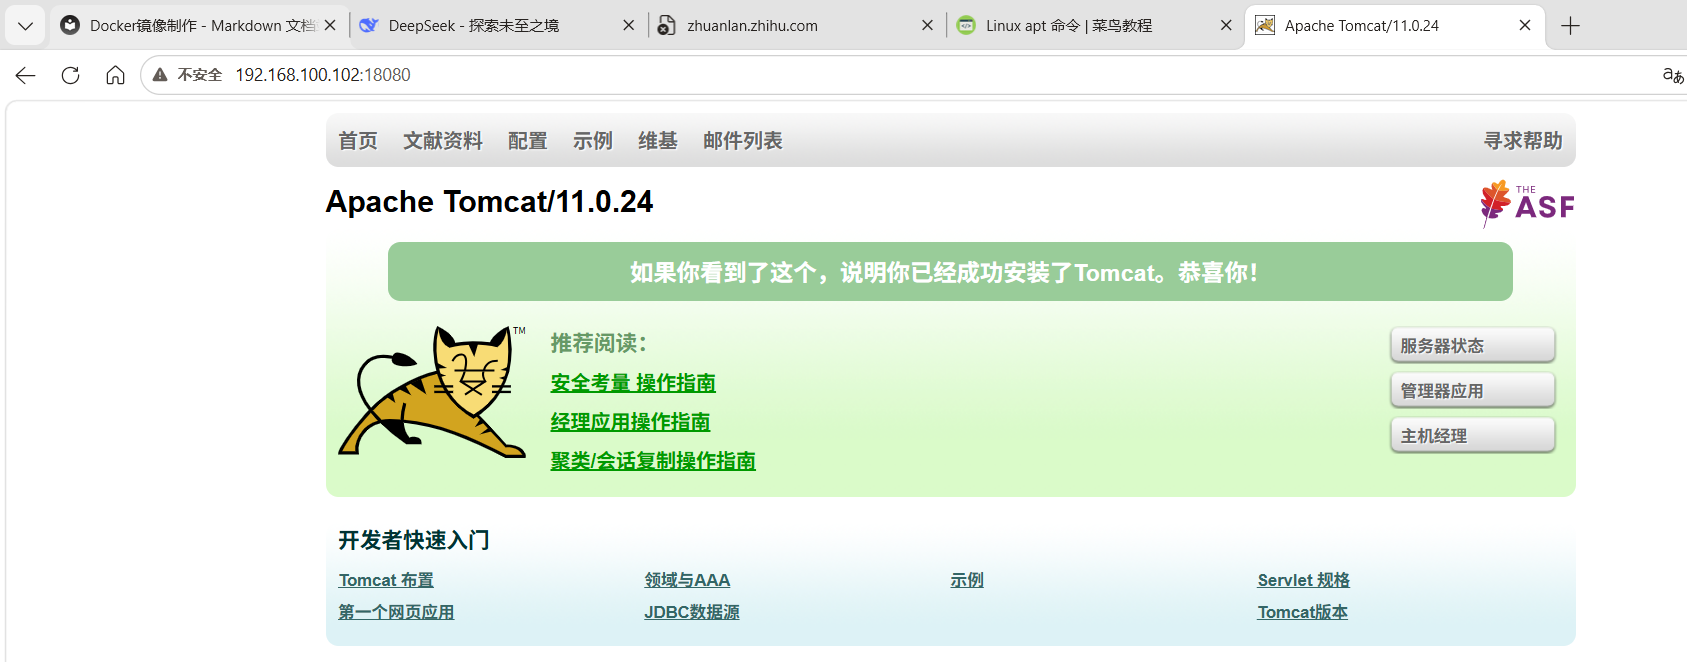The image size is (1687, 662).
Task: Click the 管理器应用 button
Action: (1473, 391)
